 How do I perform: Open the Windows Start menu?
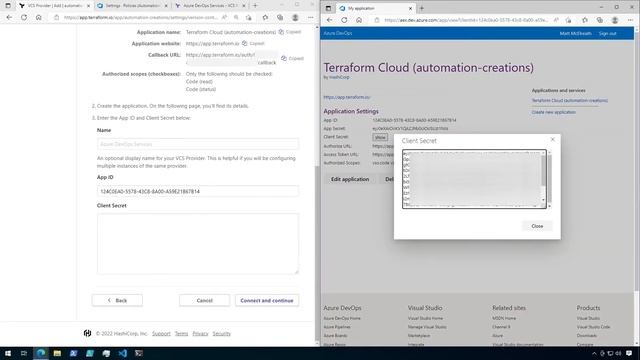tap(8, 353)
